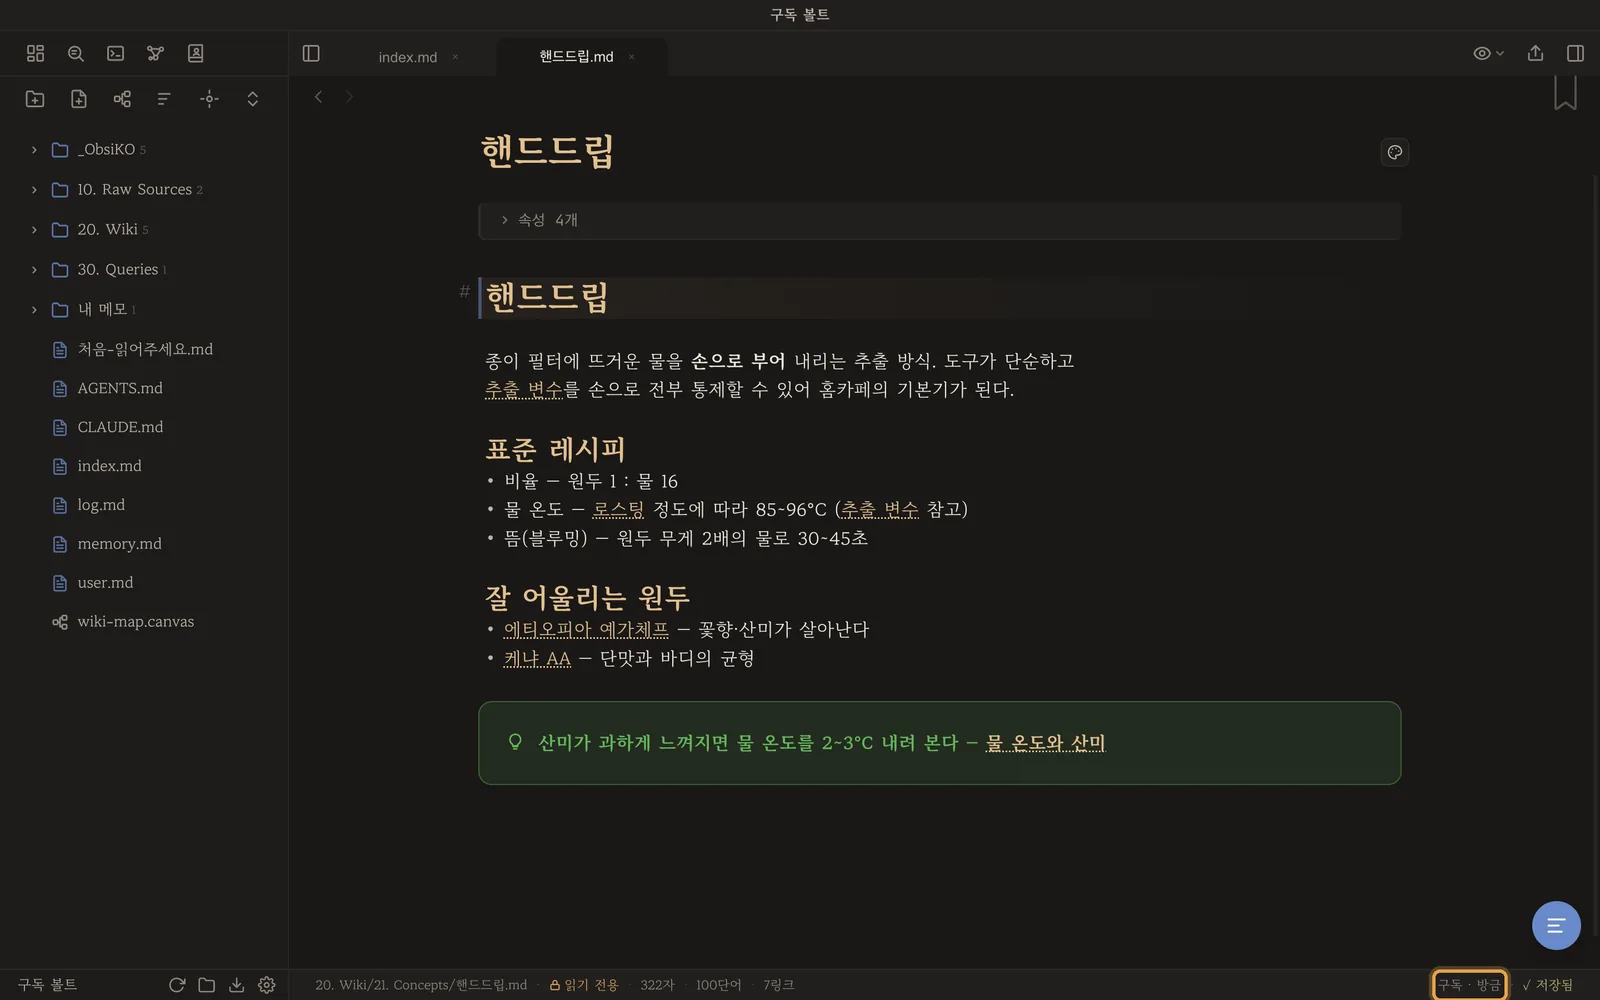Open CLAUDE.md in the file list
1600x1000 pixels.
(120, 427)
